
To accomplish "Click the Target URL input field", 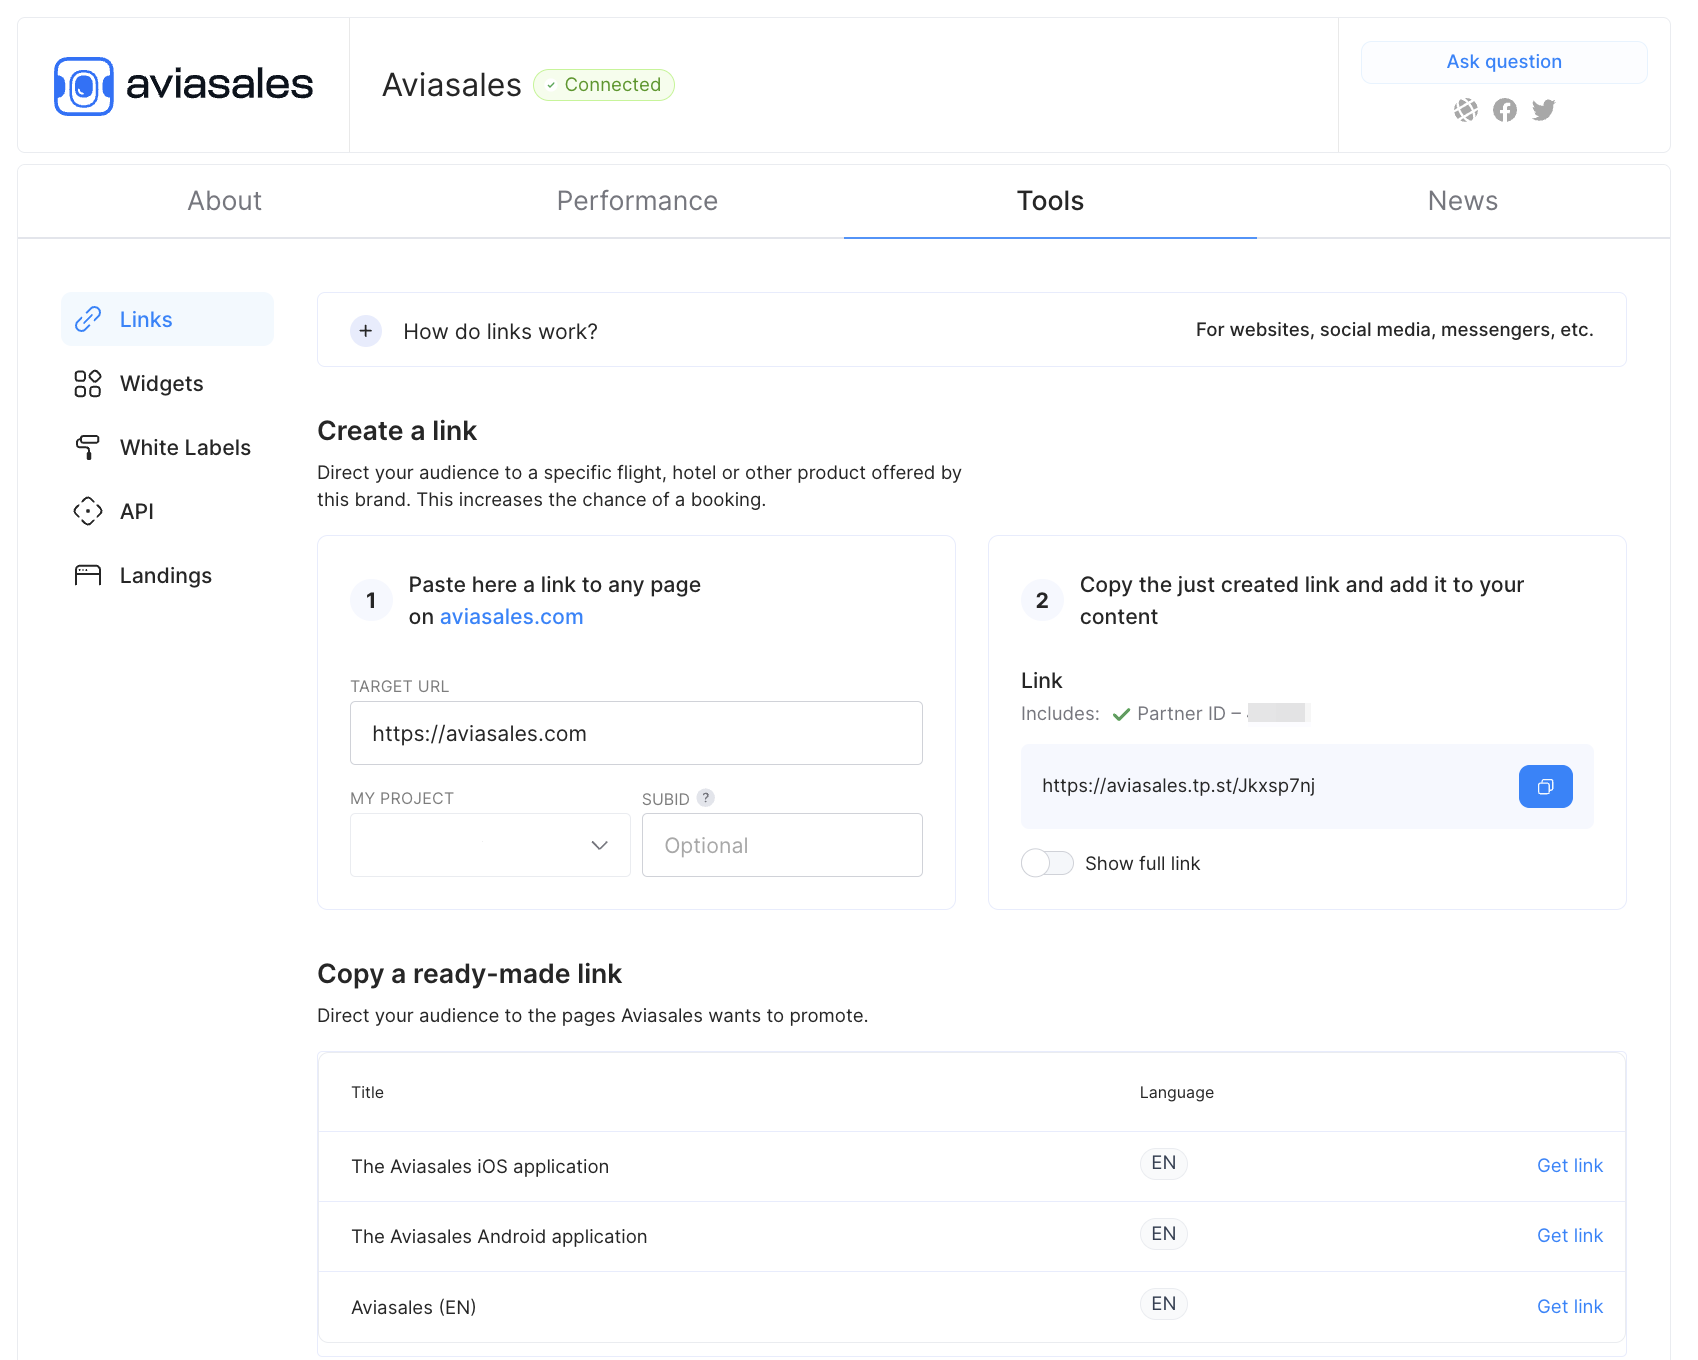I will click(x=636, y=733).
